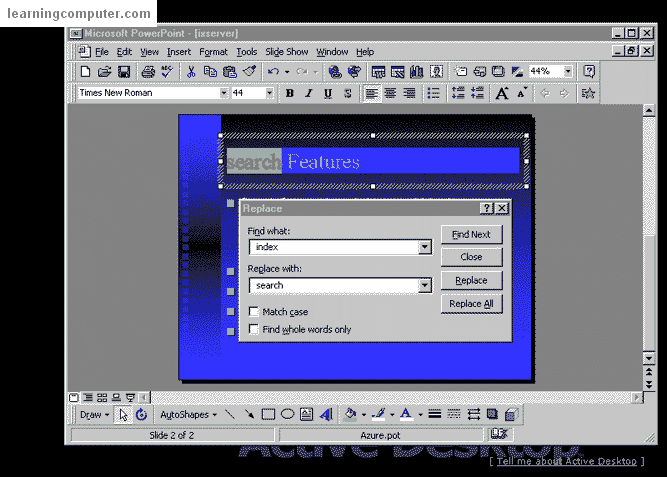The image size is (667, 477).
Task: Select the Format Painter brush icon
Action: click(x=249, y=71)
